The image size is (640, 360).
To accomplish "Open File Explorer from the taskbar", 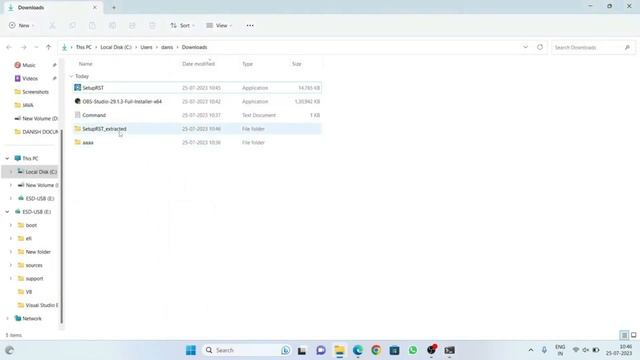I will coord(339,350).
